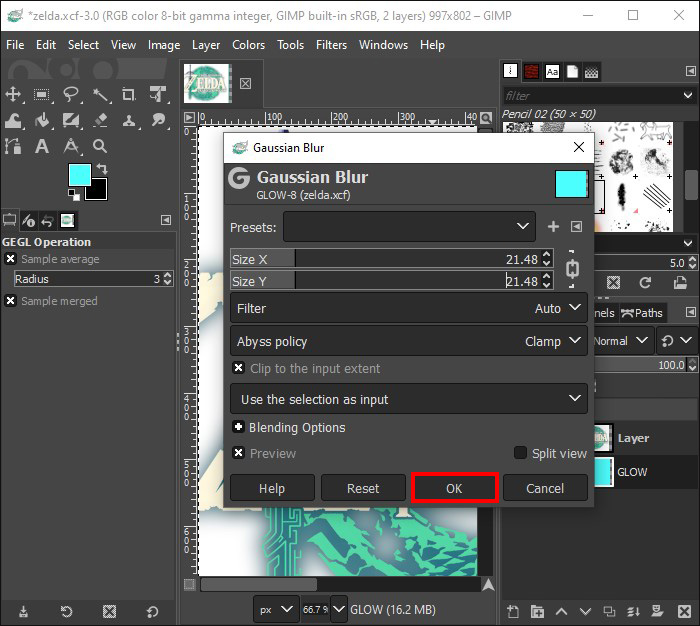This screenshot has width=700, height=626.
Task: Select the Text tool
Action: coord(42,146)
